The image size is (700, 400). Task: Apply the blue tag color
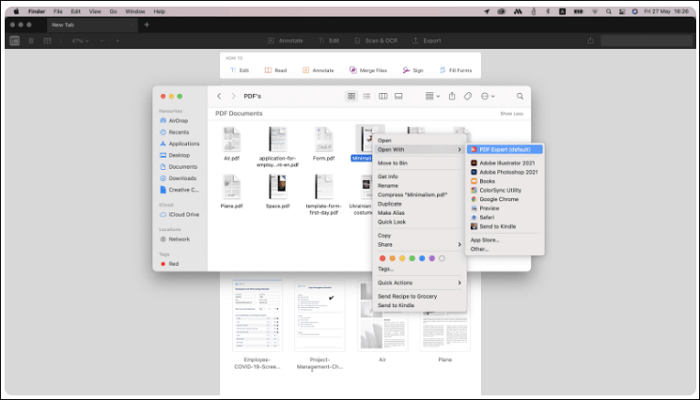pyautogui.click(x=422, y=258)
